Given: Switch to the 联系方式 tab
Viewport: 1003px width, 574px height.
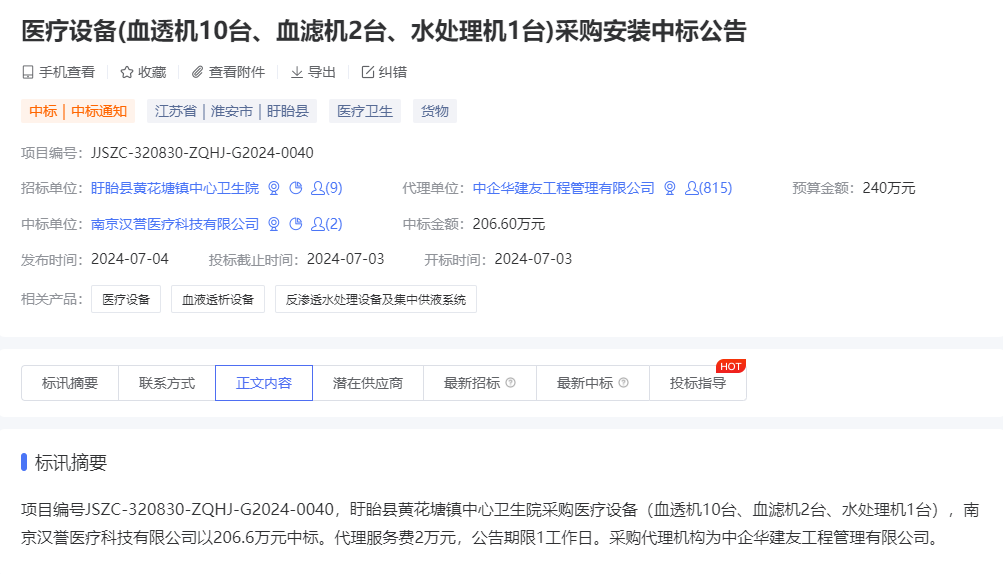Looking at the screenshot, I should (x=167, y=383).
